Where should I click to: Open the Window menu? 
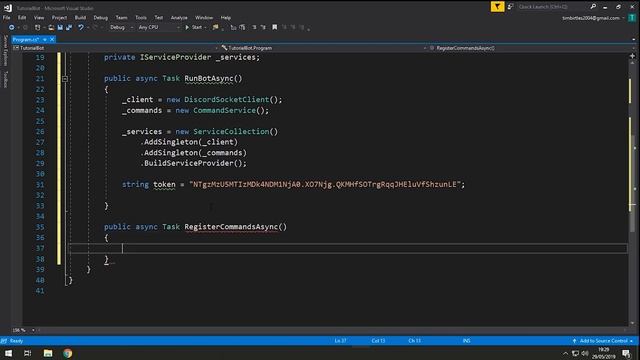pos(204,18)
